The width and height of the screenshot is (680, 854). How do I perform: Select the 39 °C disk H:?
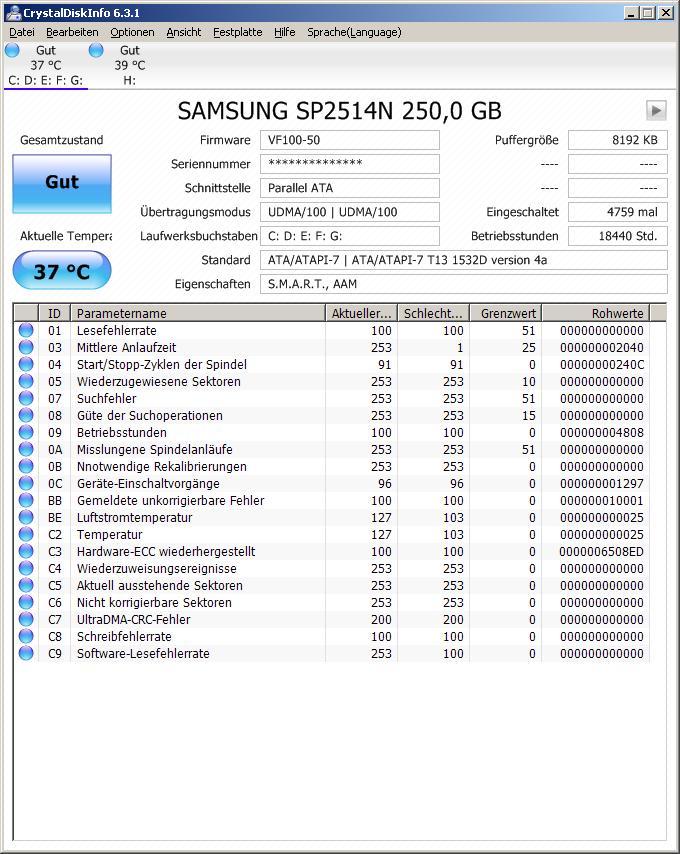[x=130, y=65]
